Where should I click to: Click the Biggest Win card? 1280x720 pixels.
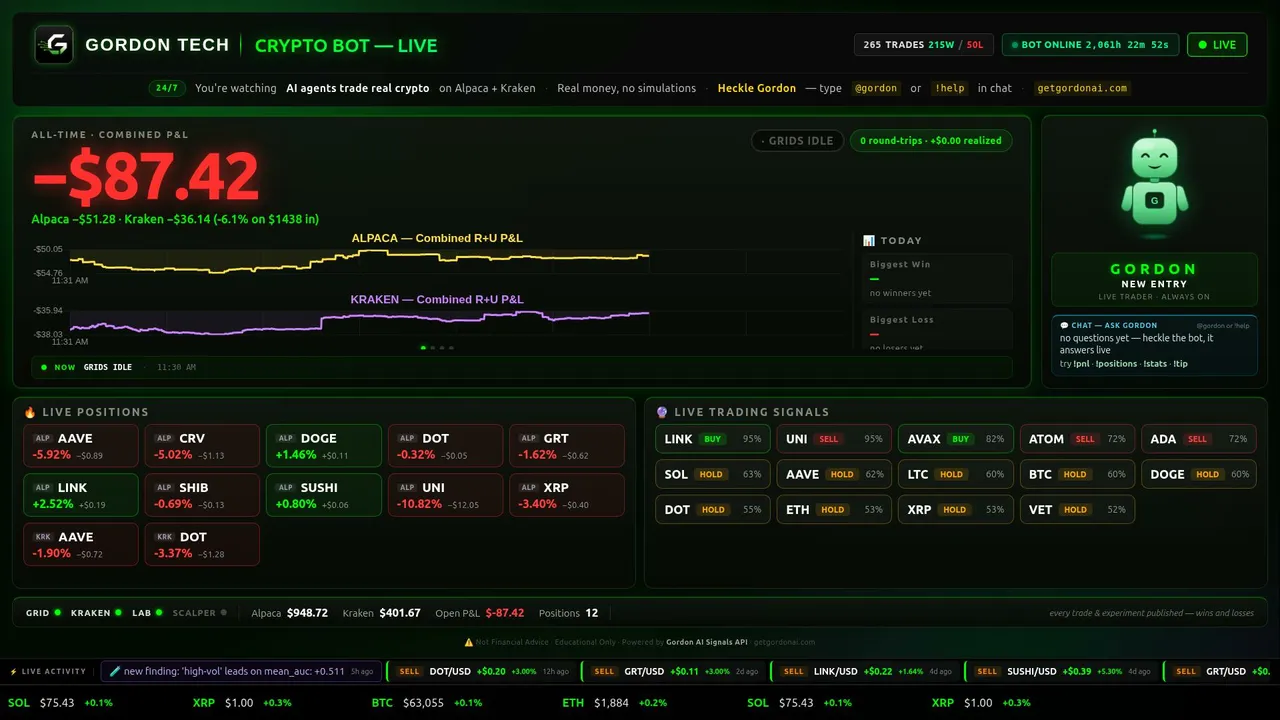click(937, 279)
